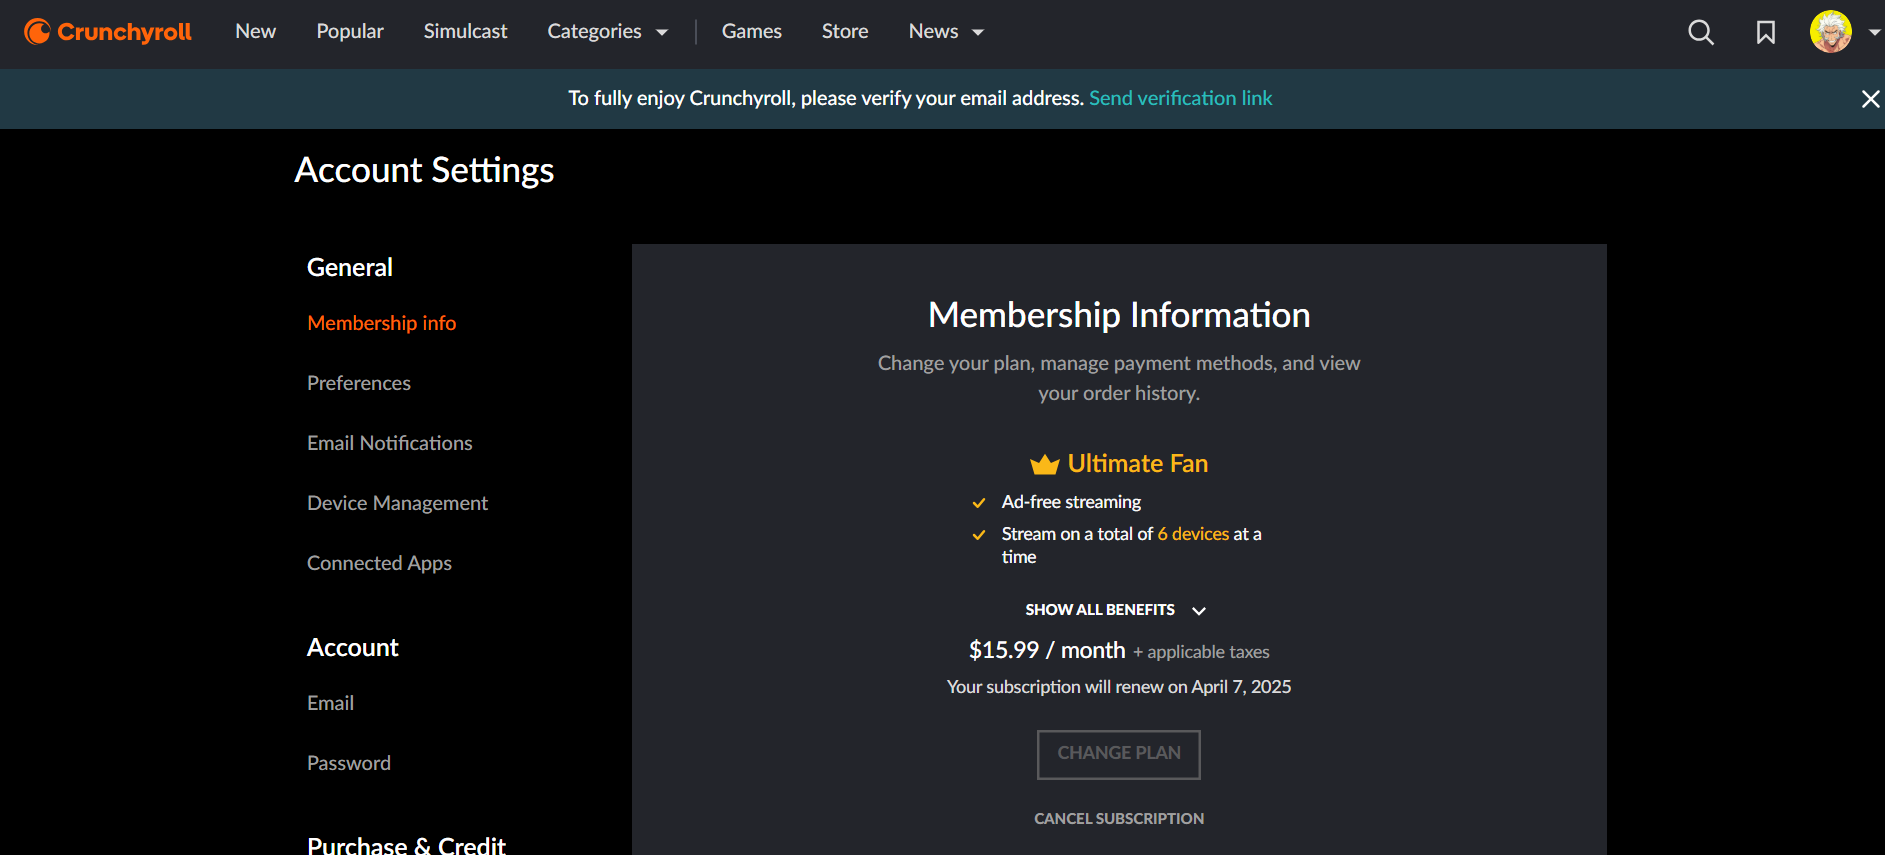Open the account menu arrow beside avatar
The image size is (1885, 855).
[x=1874, y=32]
